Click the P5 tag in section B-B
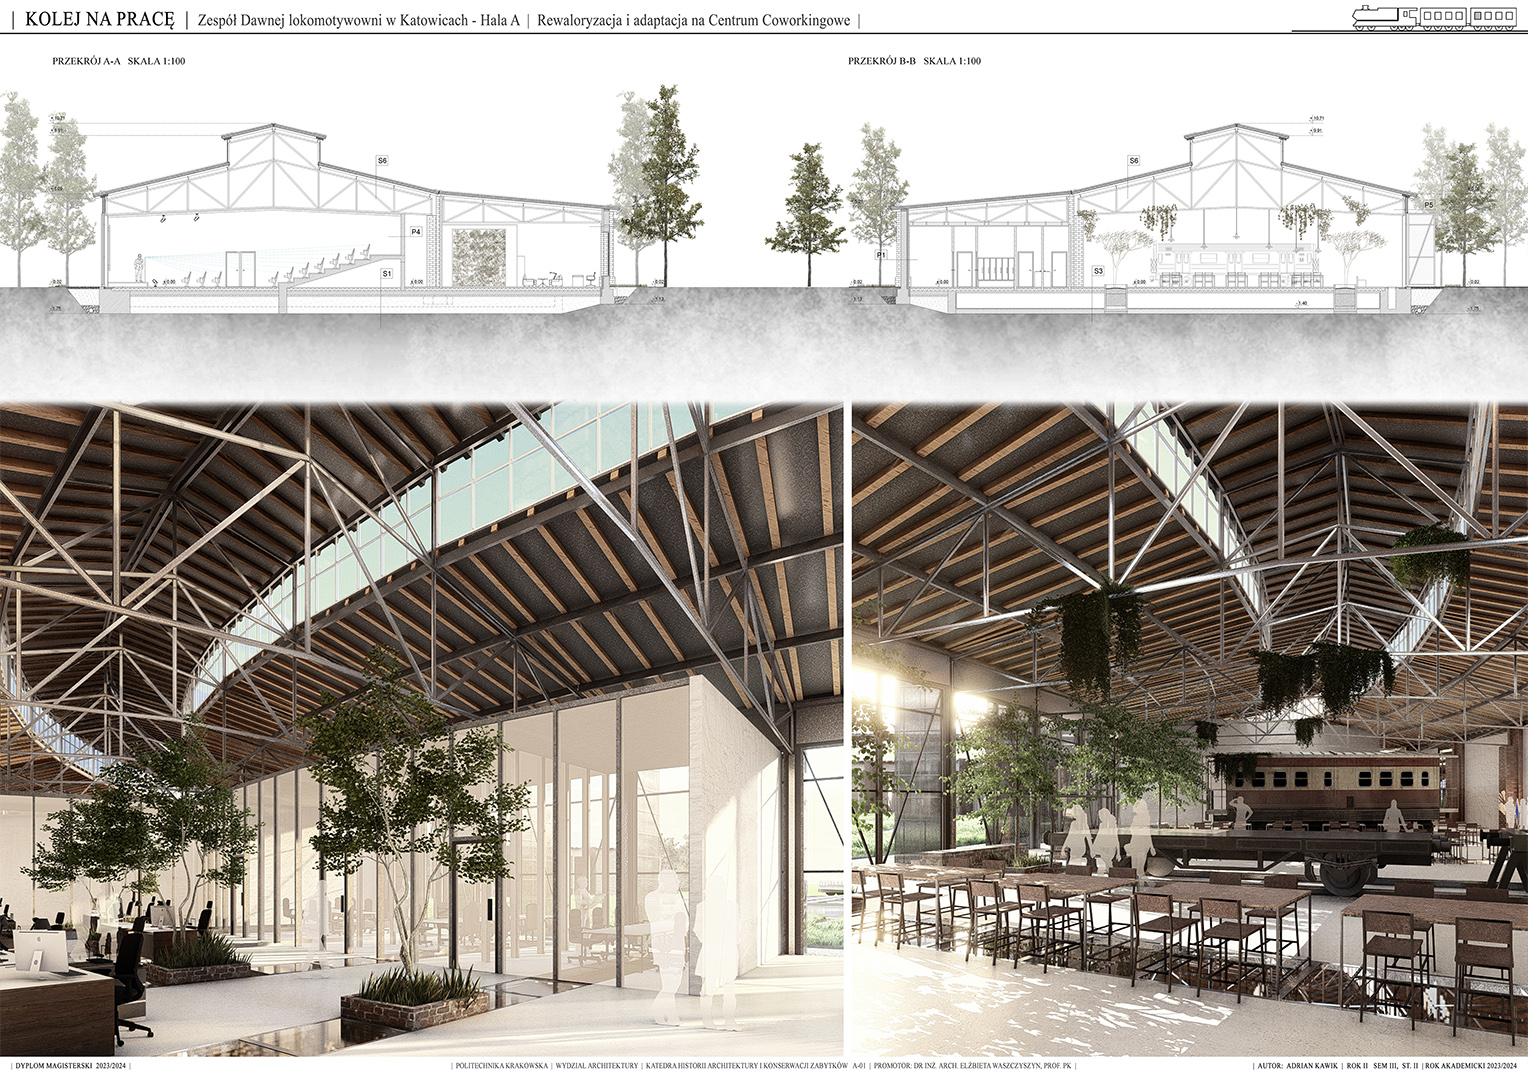Screen dimensions: 1528x1080 [1428, 205]
